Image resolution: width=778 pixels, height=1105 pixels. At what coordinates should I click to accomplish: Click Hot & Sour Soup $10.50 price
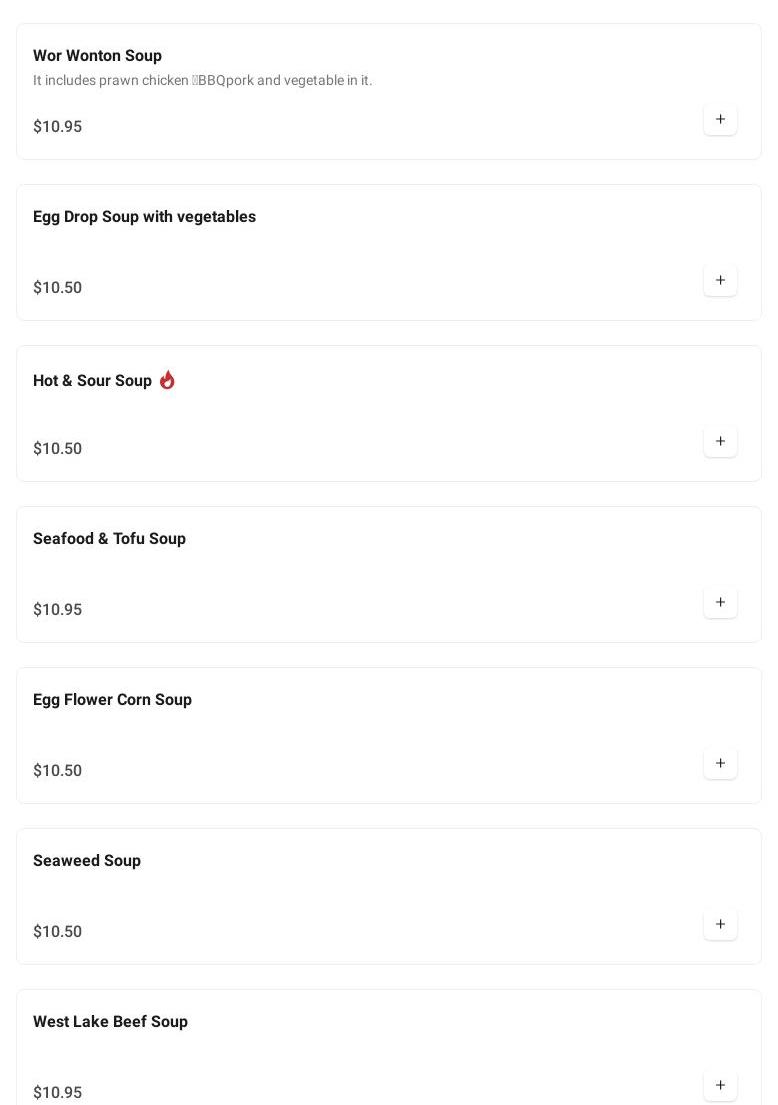click(x=57, y=449)
